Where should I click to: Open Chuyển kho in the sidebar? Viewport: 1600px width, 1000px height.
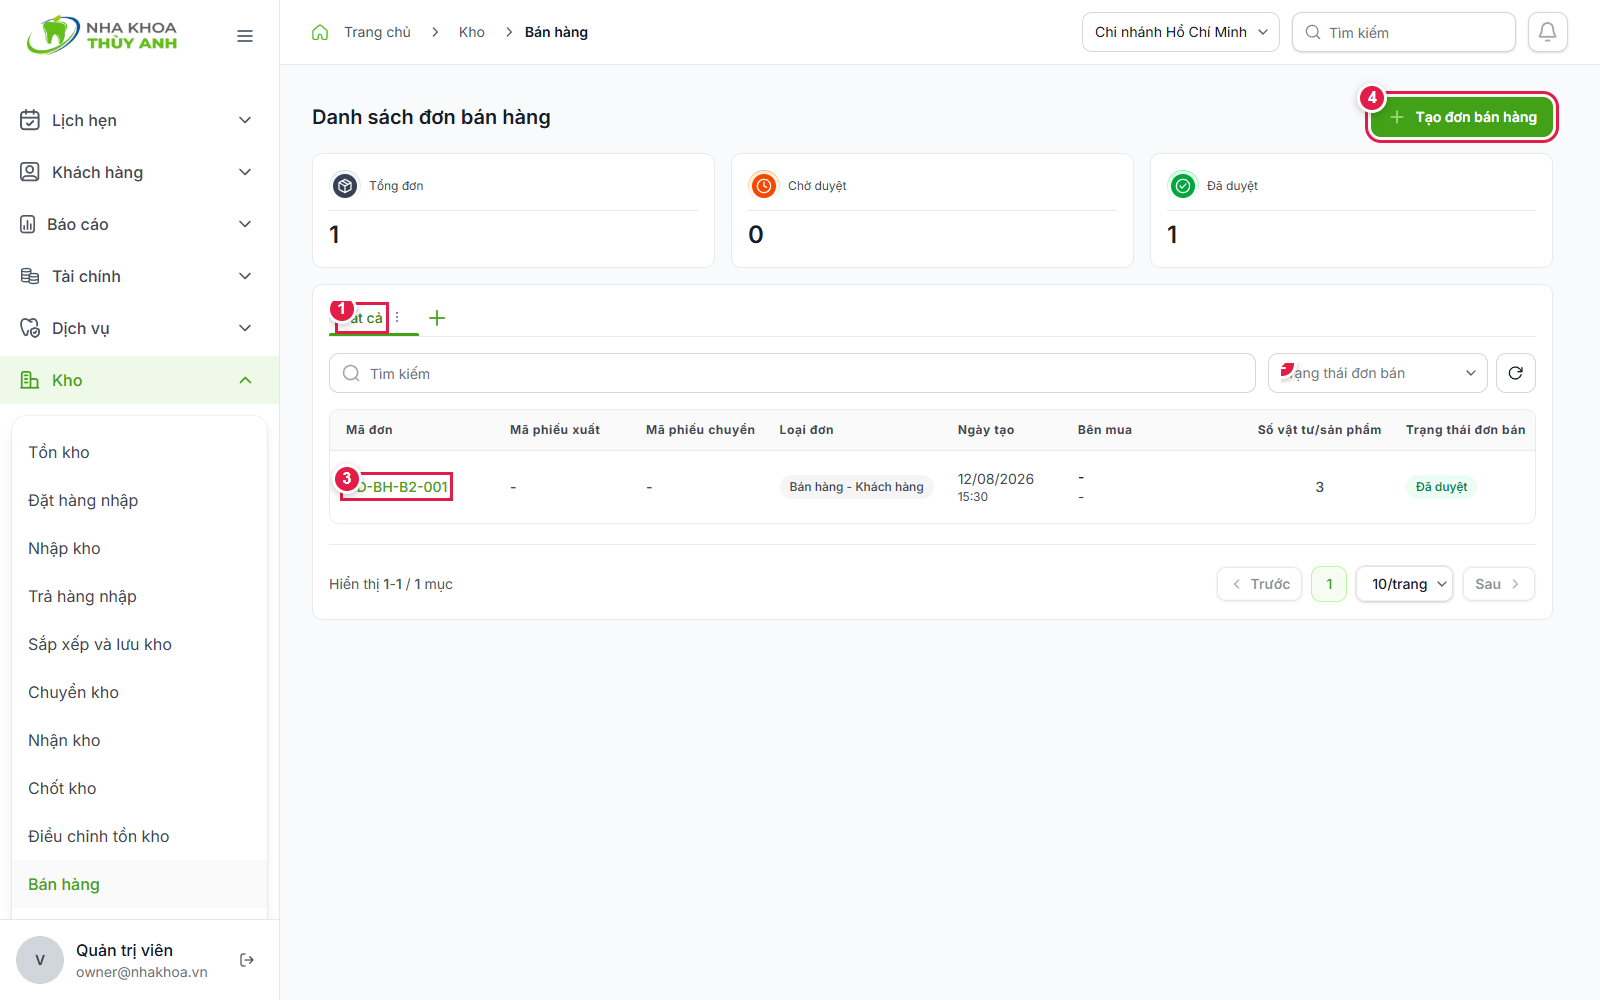pyautogui.click(x=73, y=692)
